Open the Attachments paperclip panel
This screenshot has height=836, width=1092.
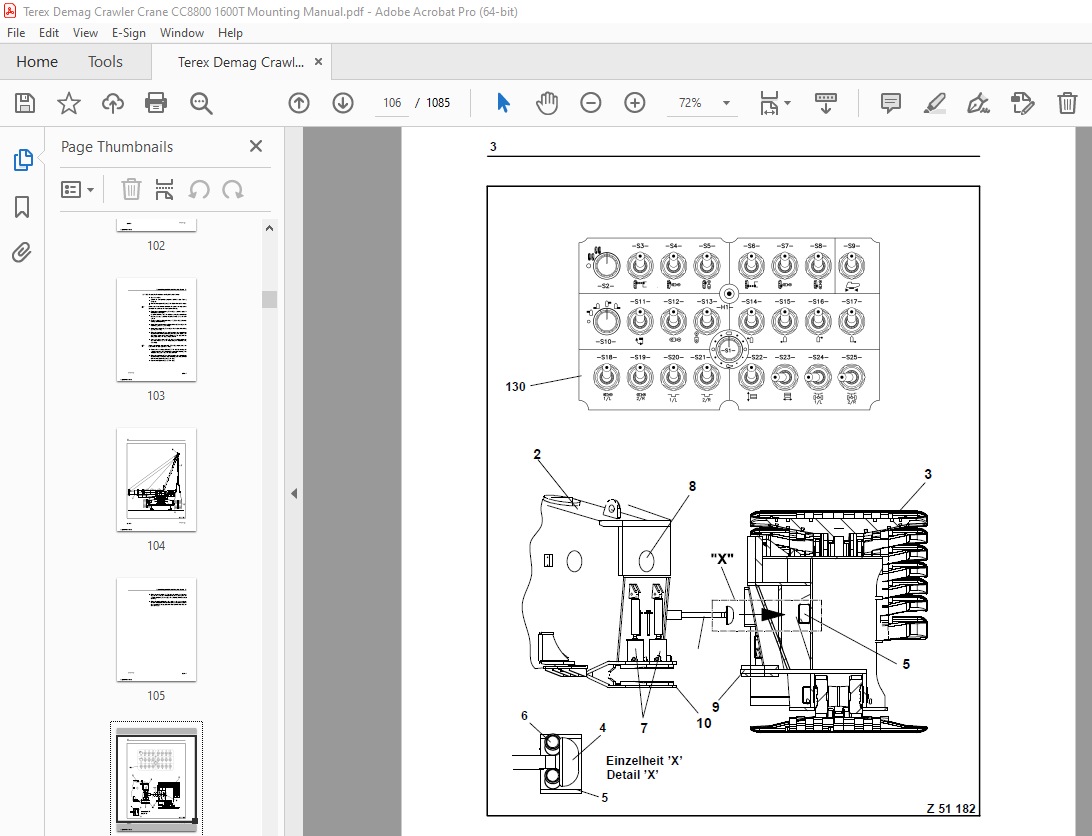[22, 252]
